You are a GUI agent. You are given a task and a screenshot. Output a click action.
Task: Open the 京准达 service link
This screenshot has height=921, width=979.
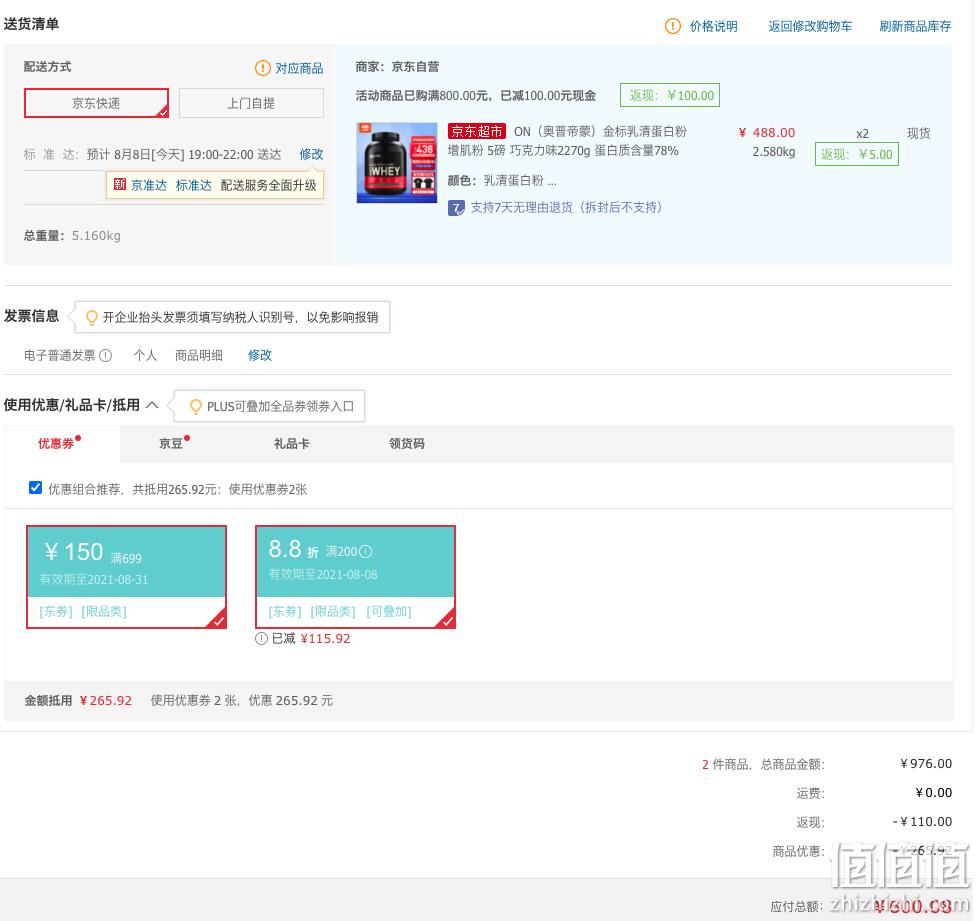(x=149, y=185)
